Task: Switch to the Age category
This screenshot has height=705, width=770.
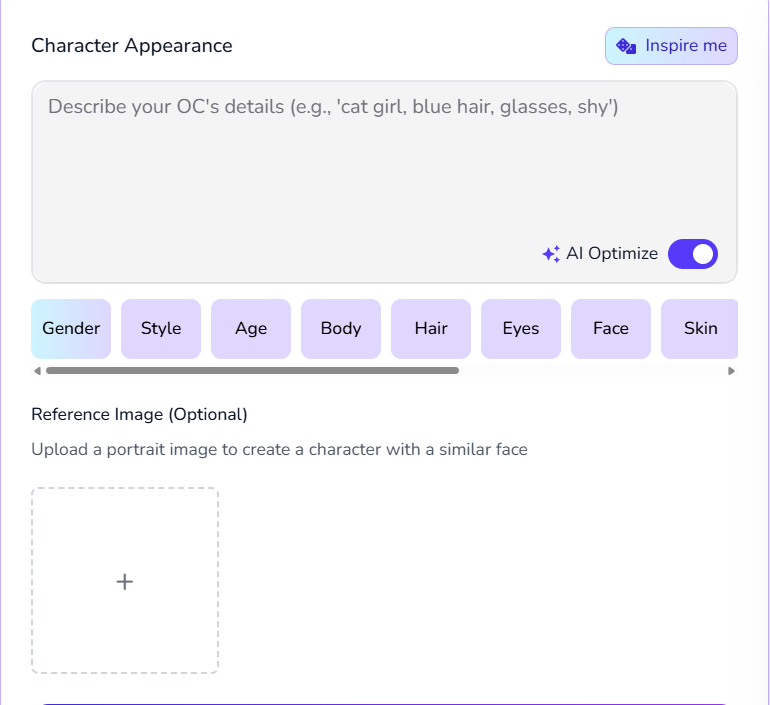Action: pos(251,328)
